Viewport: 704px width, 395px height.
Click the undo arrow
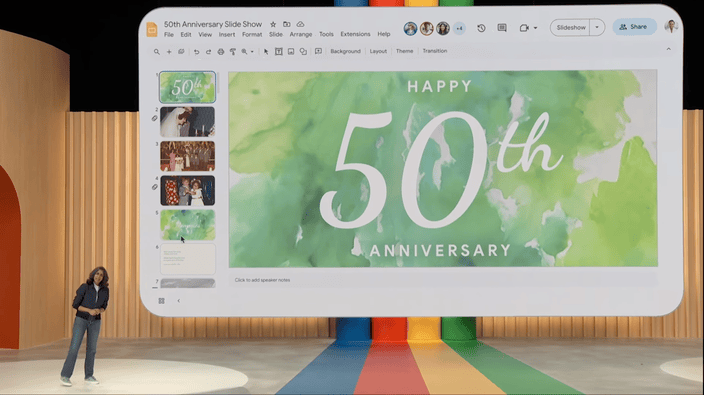196,52
